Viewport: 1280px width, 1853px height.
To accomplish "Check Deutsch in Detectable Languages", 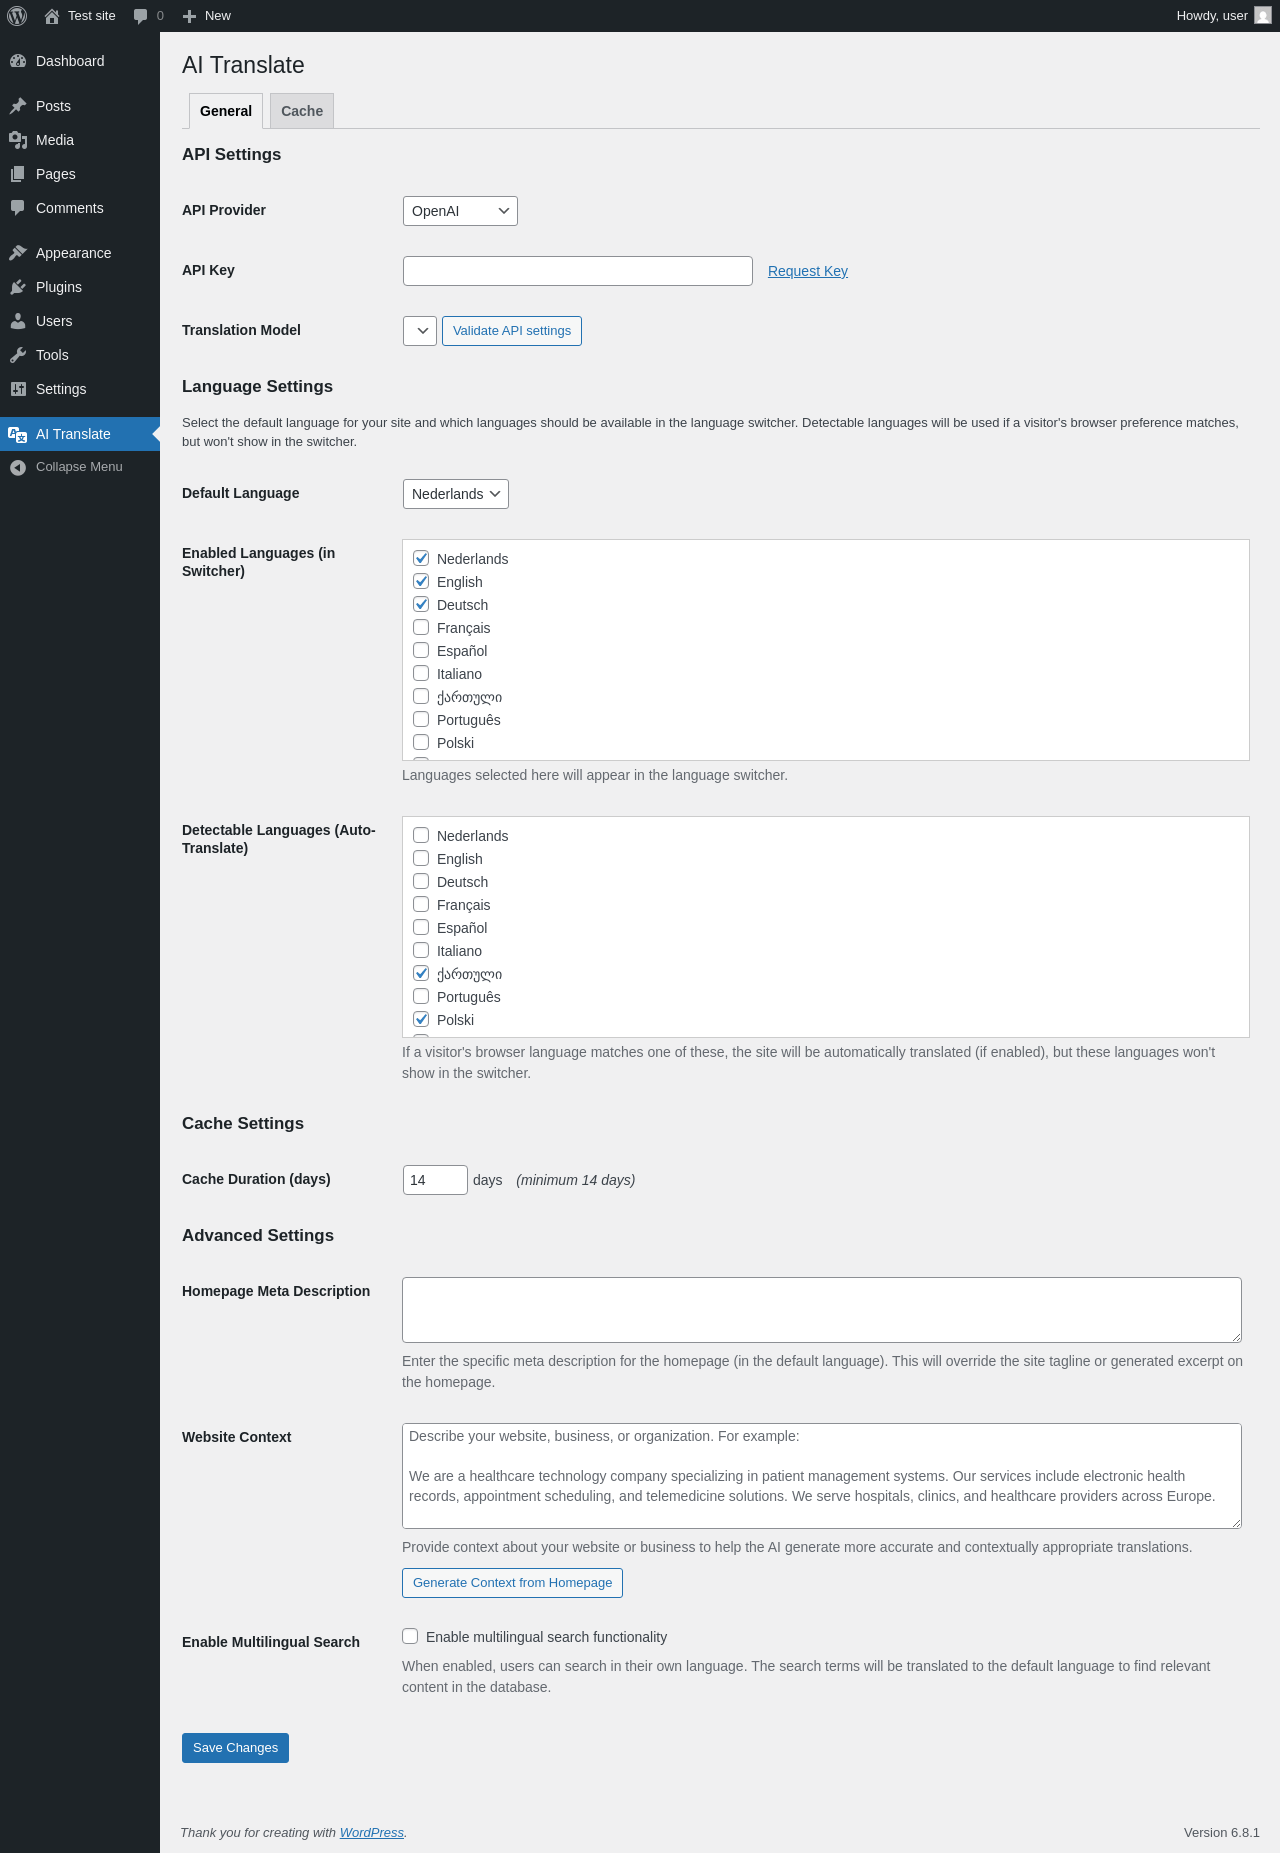I will [x=421, y=881].
